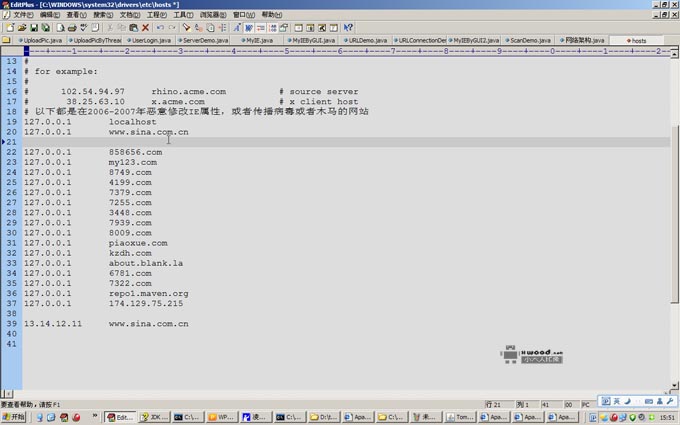Open the Replace tool icon

pyautogui.click(x=199, y=28)
